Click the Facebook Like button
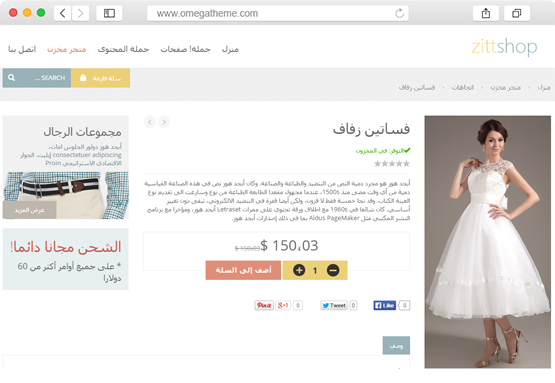Image resolution: width=555 pixels, height=383 pixels. tap(384, 305)
